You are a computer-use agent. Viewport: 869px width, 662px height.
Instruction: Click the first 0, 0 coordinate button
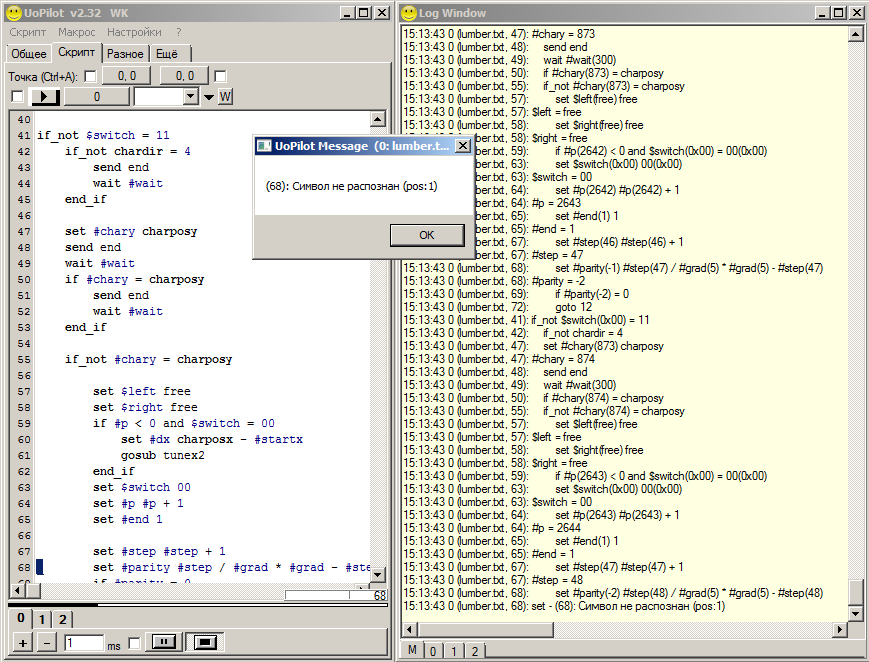(x=126, y=76)
